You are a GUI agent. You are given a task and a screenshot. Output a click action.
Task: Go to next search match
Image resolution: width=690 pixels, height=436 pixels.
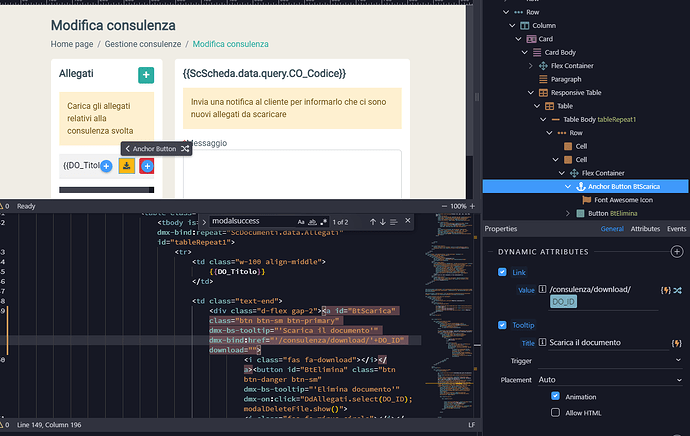383,222
